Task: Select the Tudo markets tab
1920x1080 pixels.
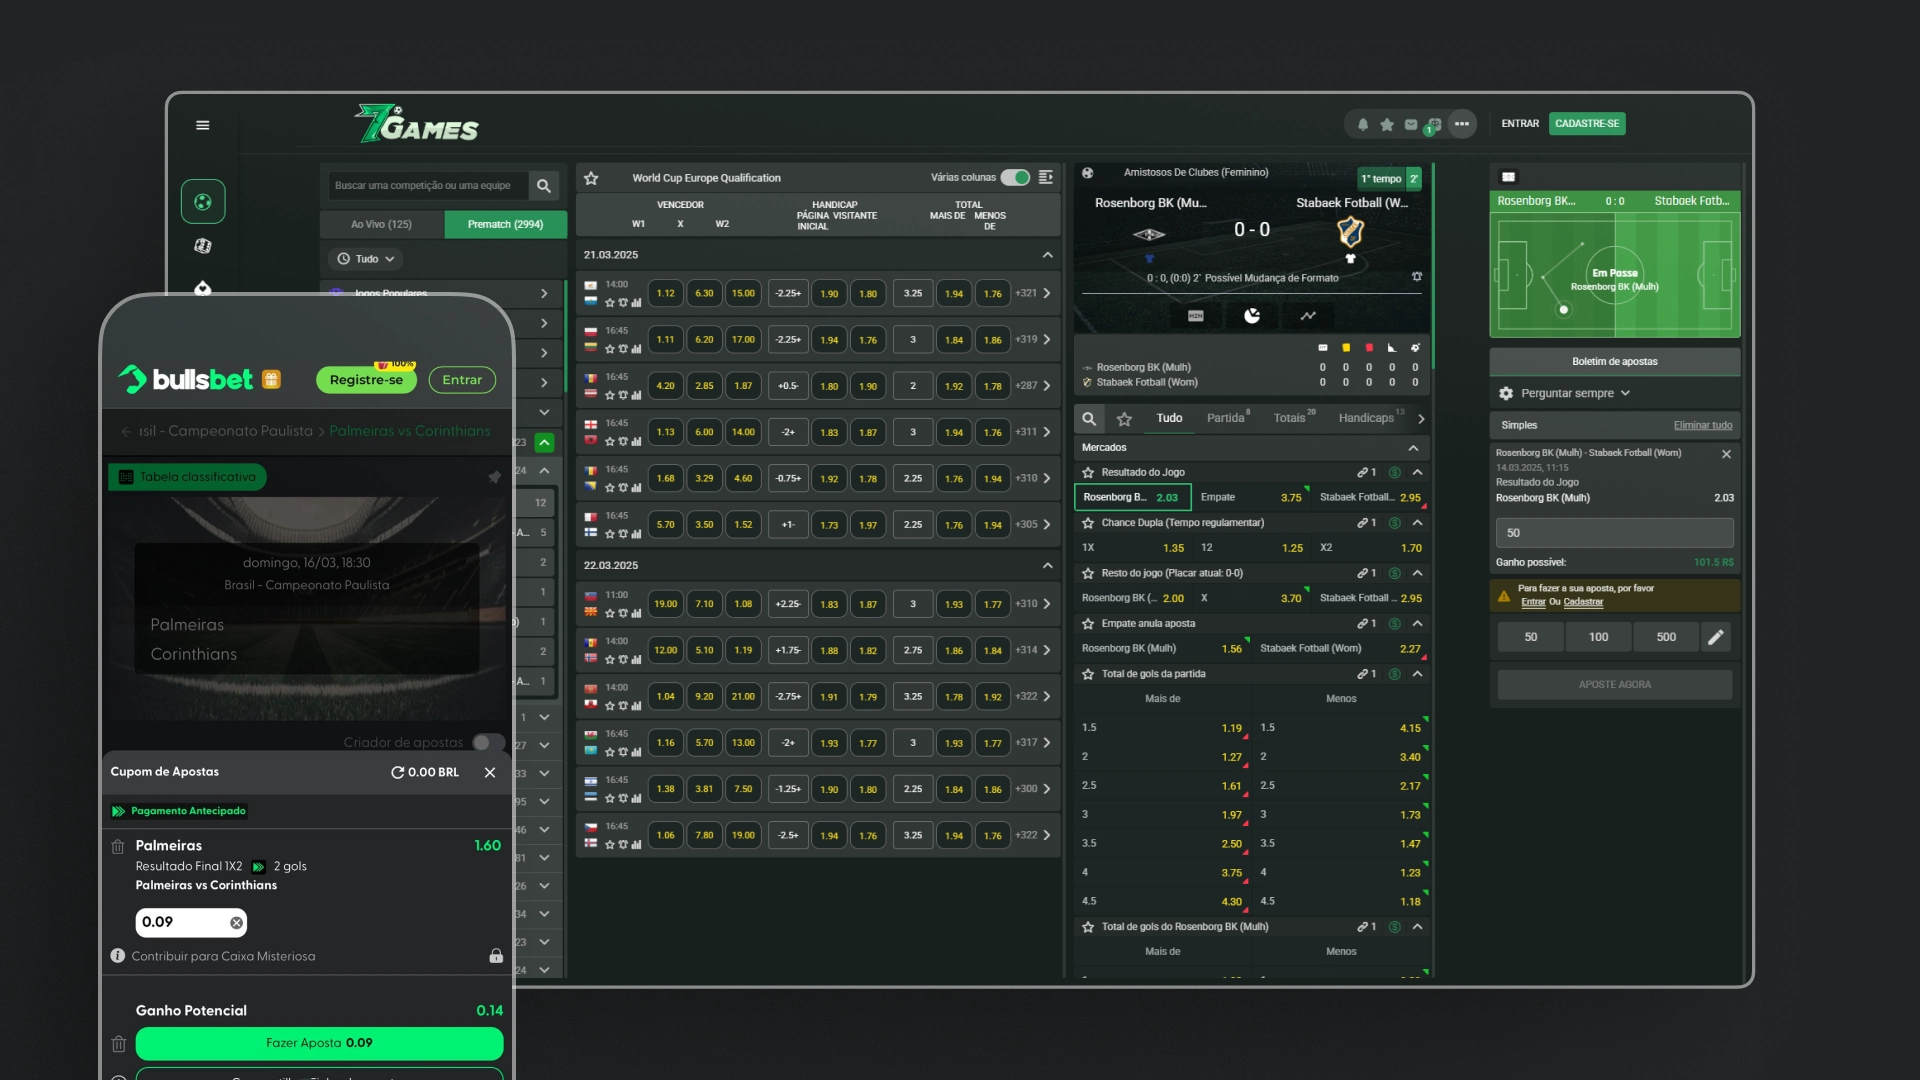Action: point(1169,418)
